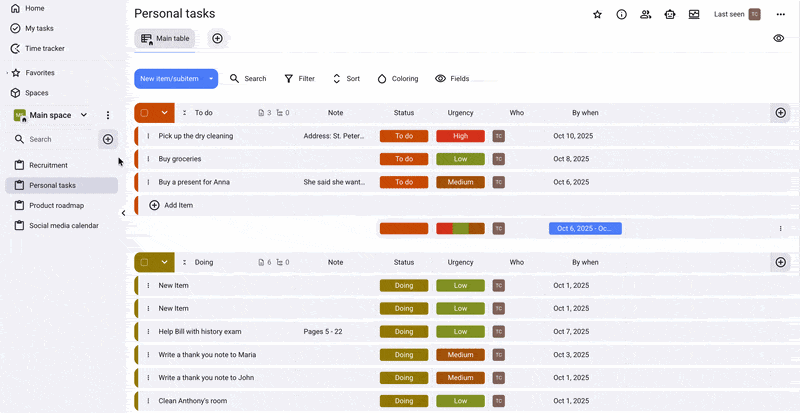Star the Personal tasks board as favorite
The image size is (800, 413).
(597, 14)
